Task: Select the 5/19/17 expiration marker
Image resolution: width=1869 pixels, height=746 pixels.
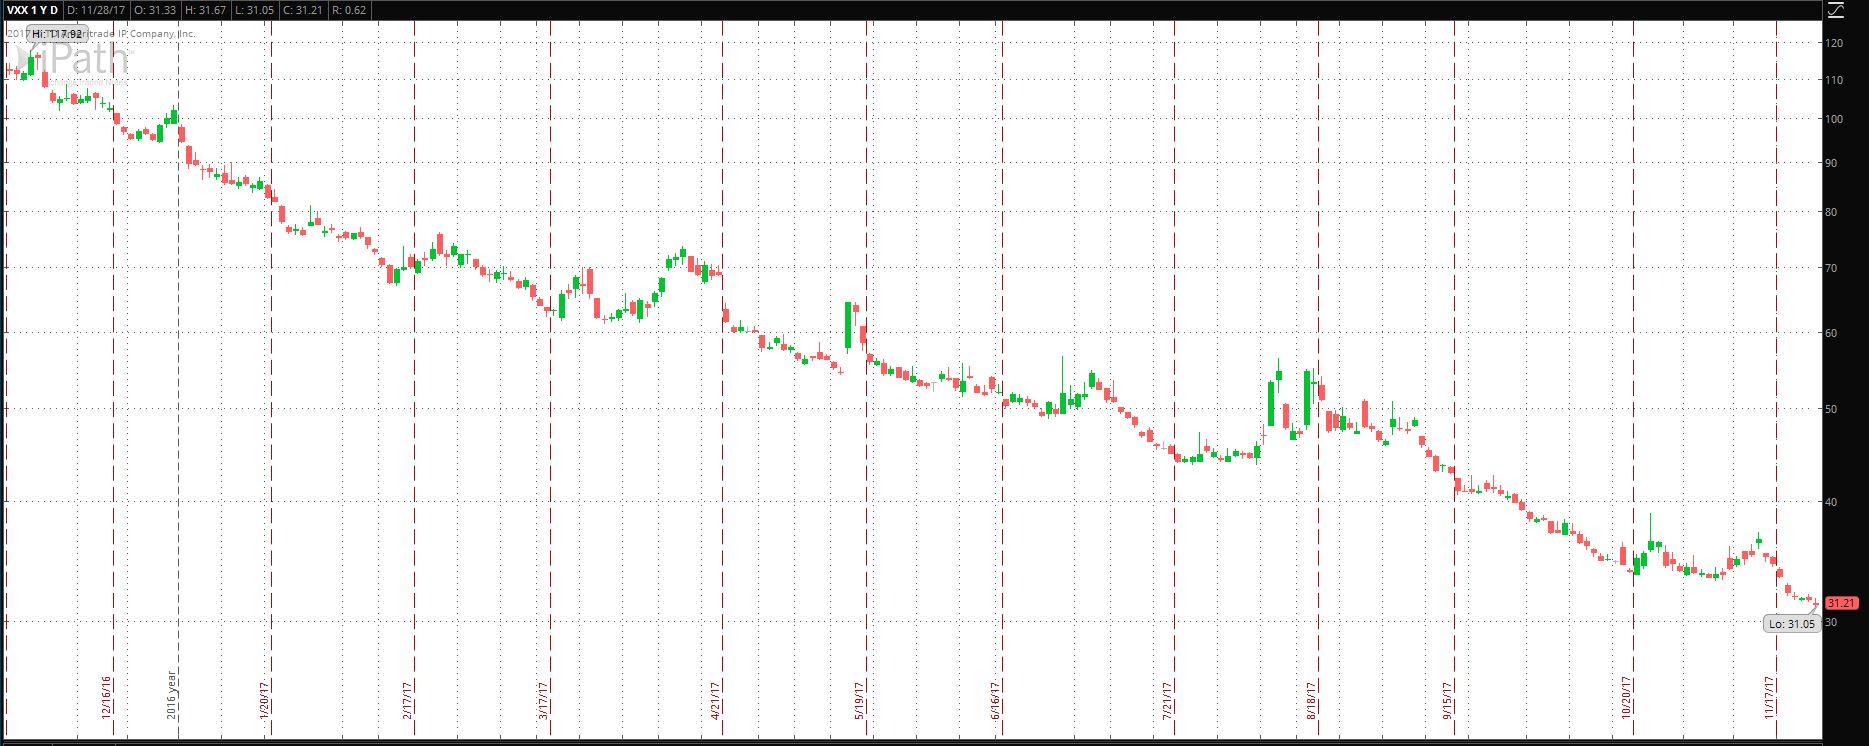Action: point(859,700)
